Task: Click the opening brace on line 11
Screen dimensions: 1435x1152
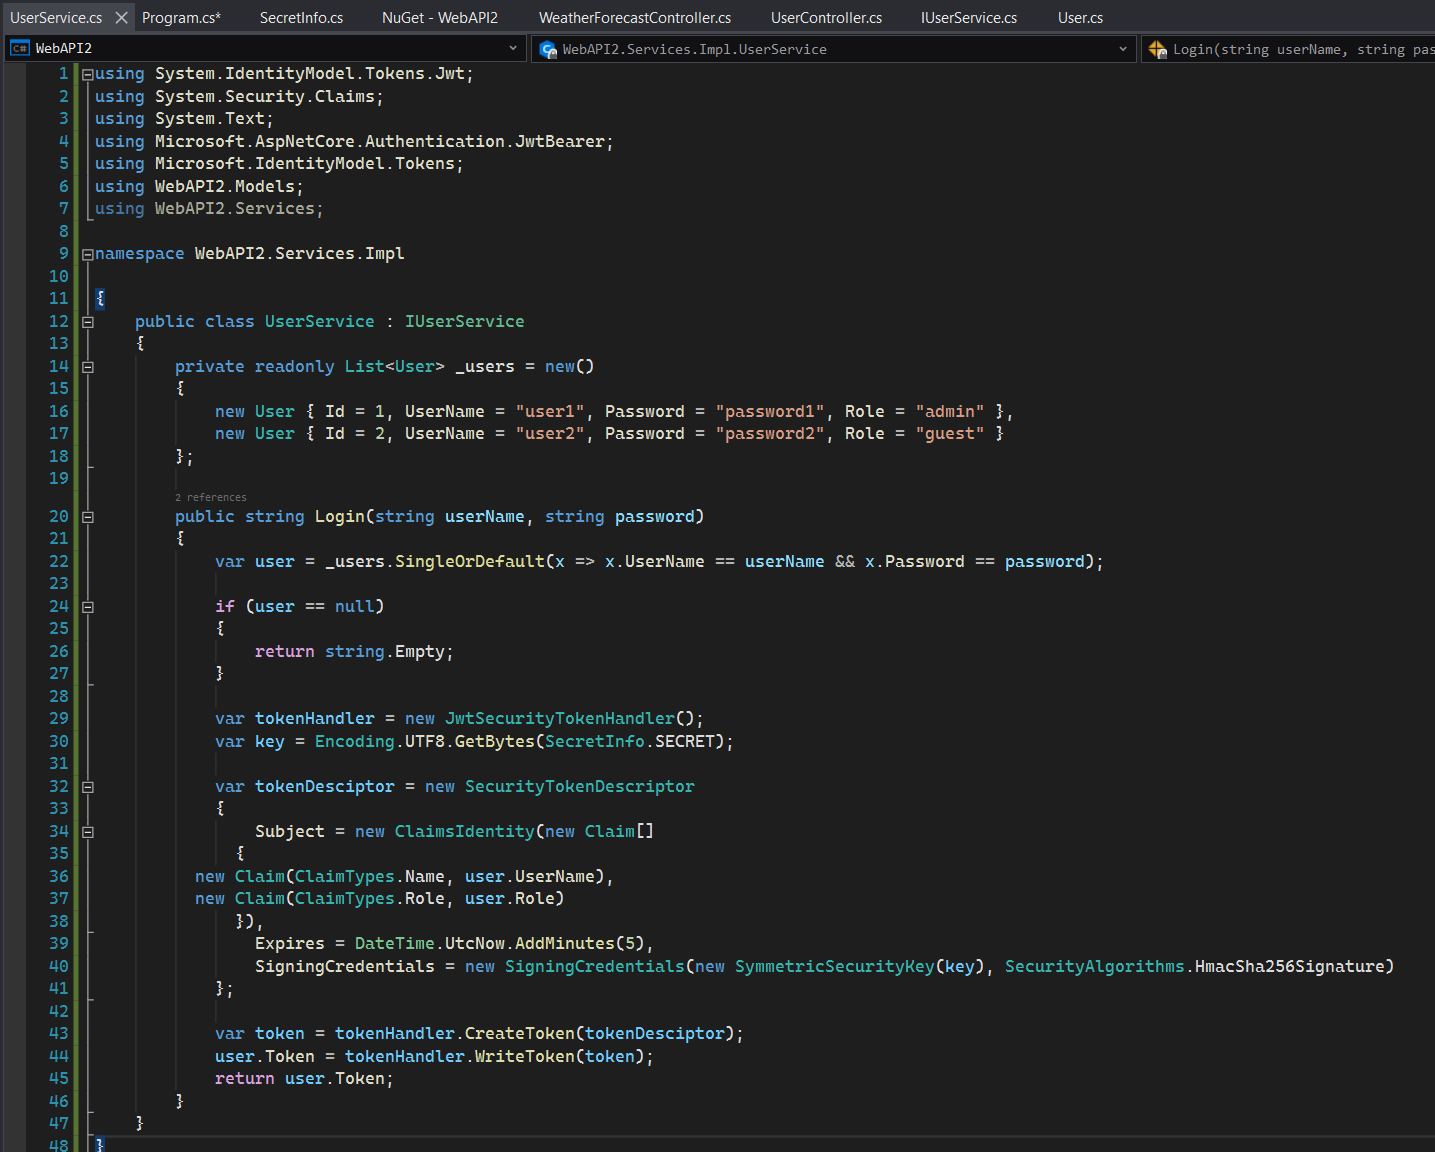Action: coord(100,298)
